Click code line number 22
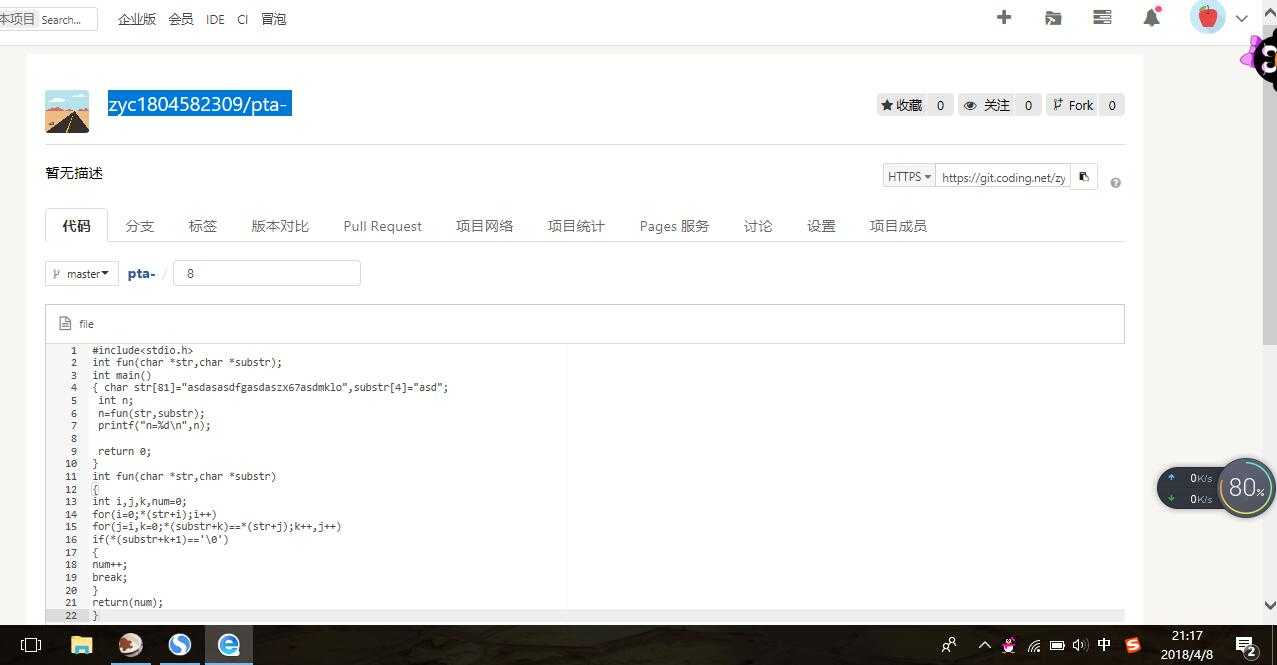Screen dimensions: 1277x665 (x=71, y=615)
